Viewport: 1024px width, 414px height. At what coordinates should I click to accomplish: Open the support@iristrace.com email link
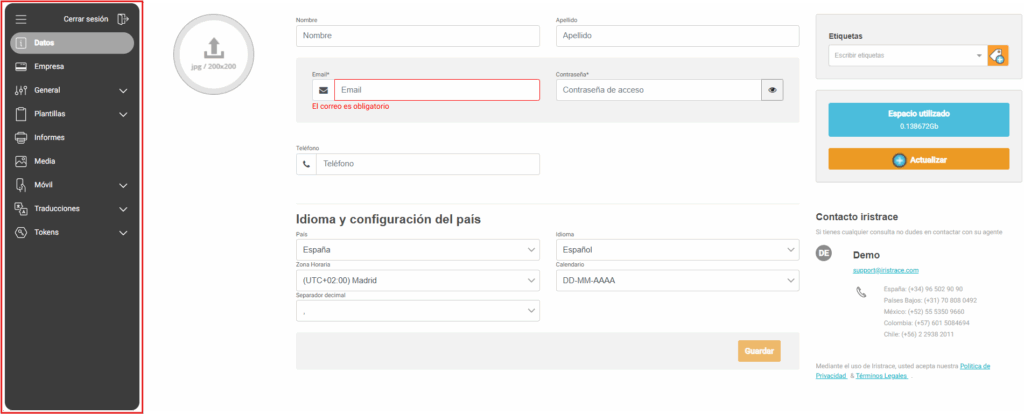pyautogui.click(x=885, y=270)
